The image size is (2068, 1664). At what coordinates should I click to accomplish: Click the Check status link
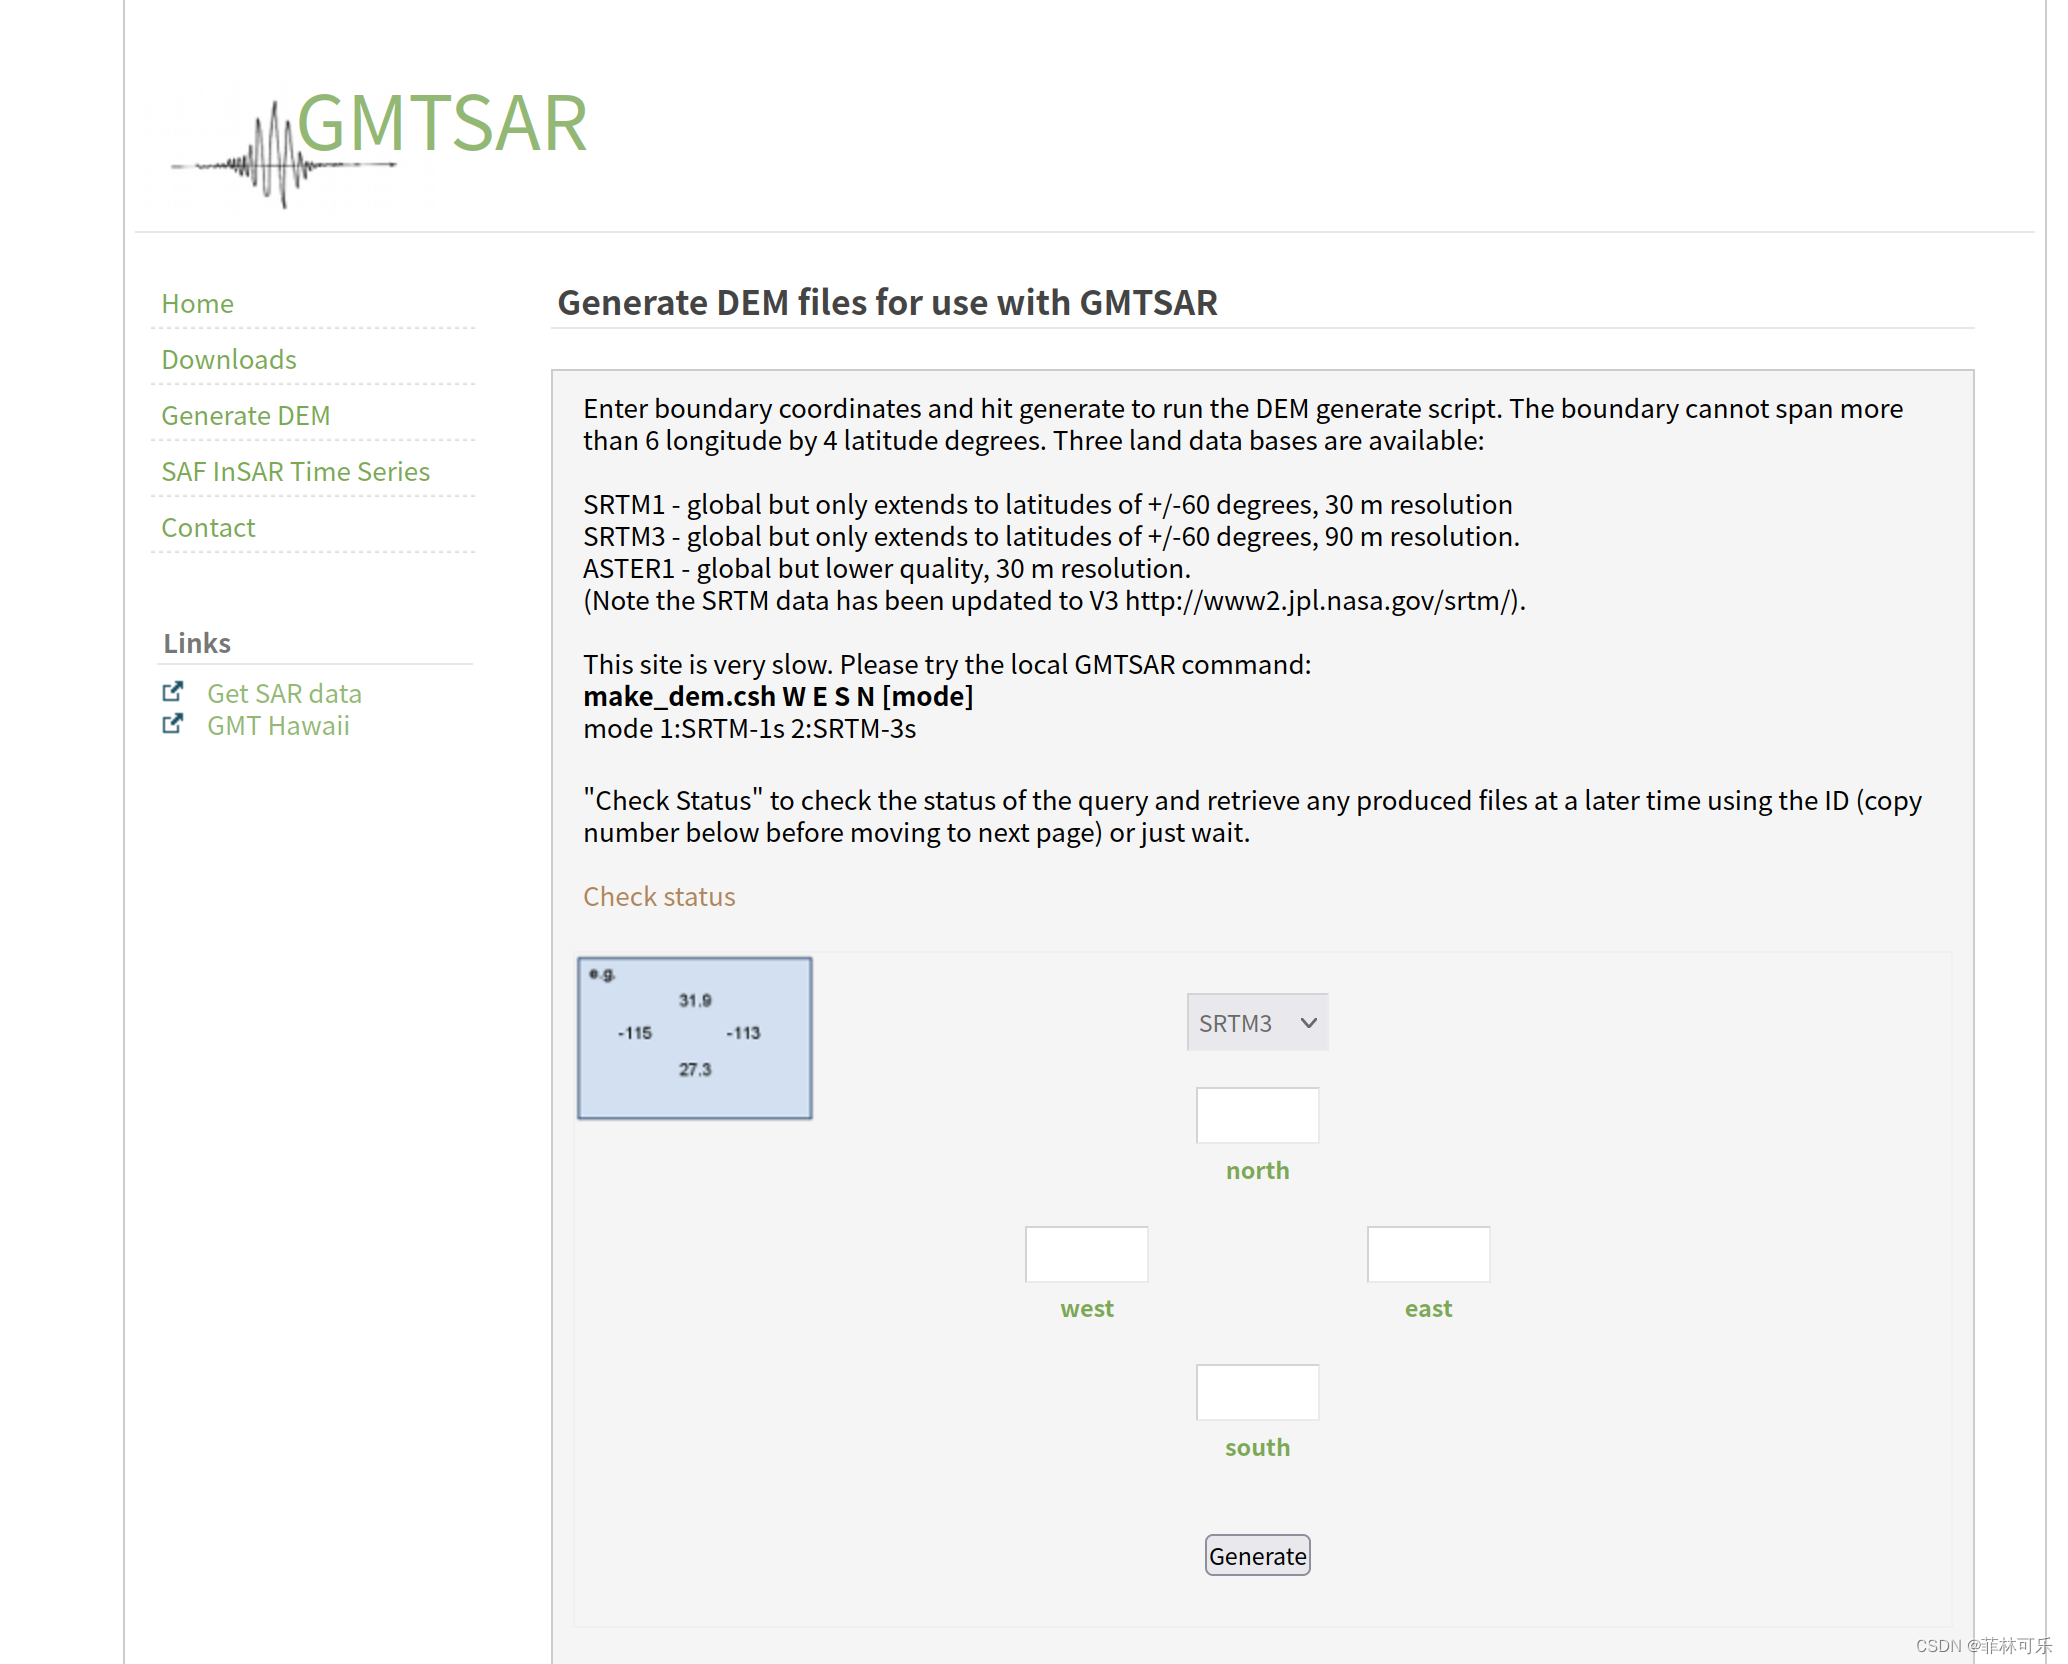pyautogui.click(x=659, y=897)
